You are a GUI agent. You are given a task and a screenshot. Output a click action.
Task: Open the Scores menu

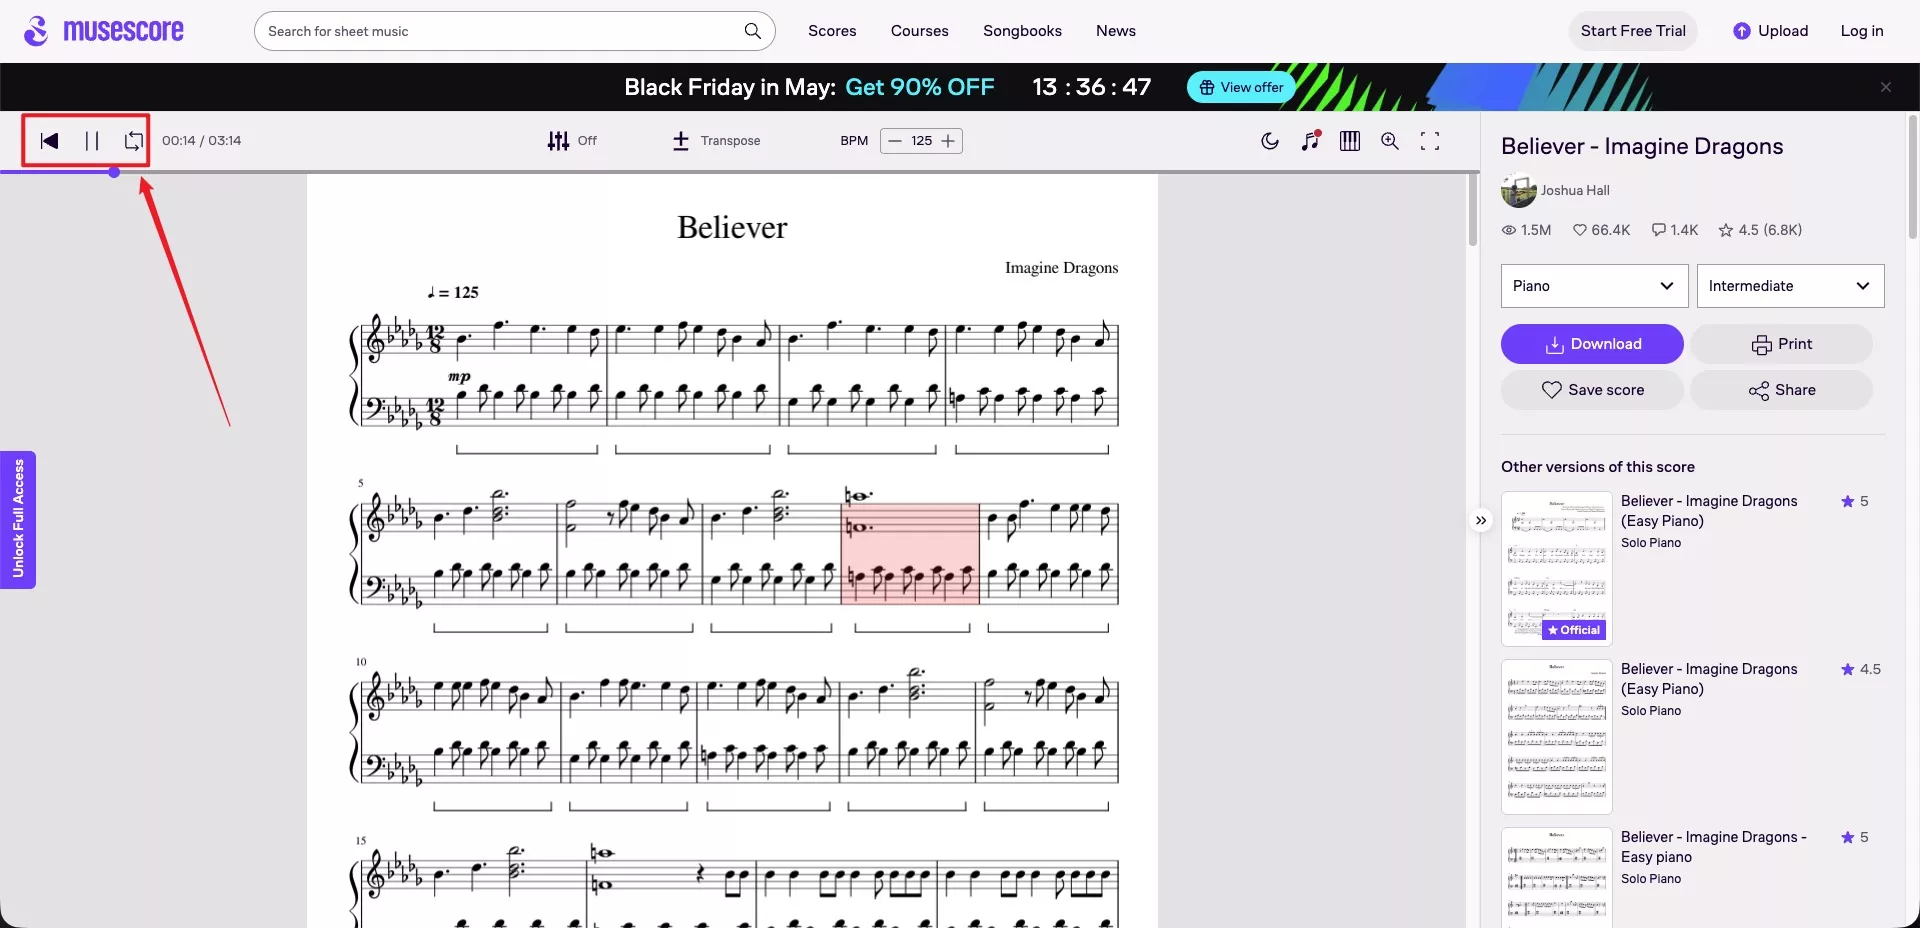pyautogui.click(x=832, y=31)
